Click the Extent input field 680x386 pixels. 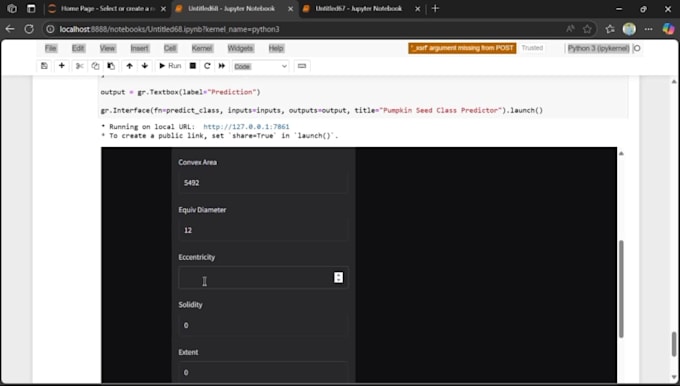click(263, 372)
